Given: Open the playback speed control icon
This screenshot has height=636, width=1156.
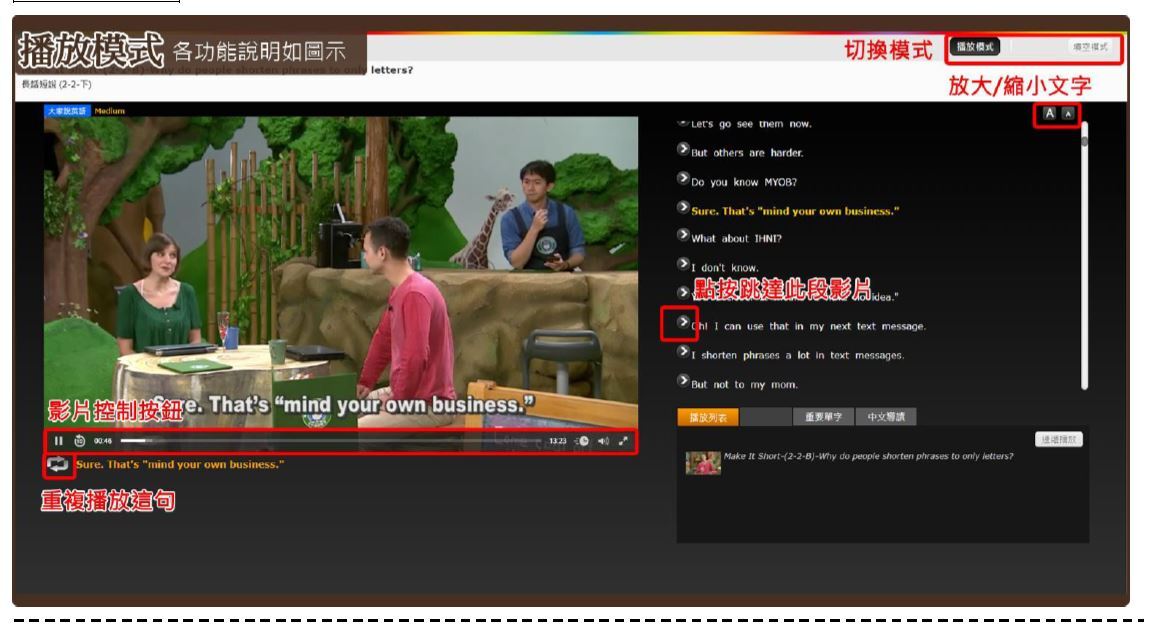Looking at the screenshot, I should click(x=582, y=441).
